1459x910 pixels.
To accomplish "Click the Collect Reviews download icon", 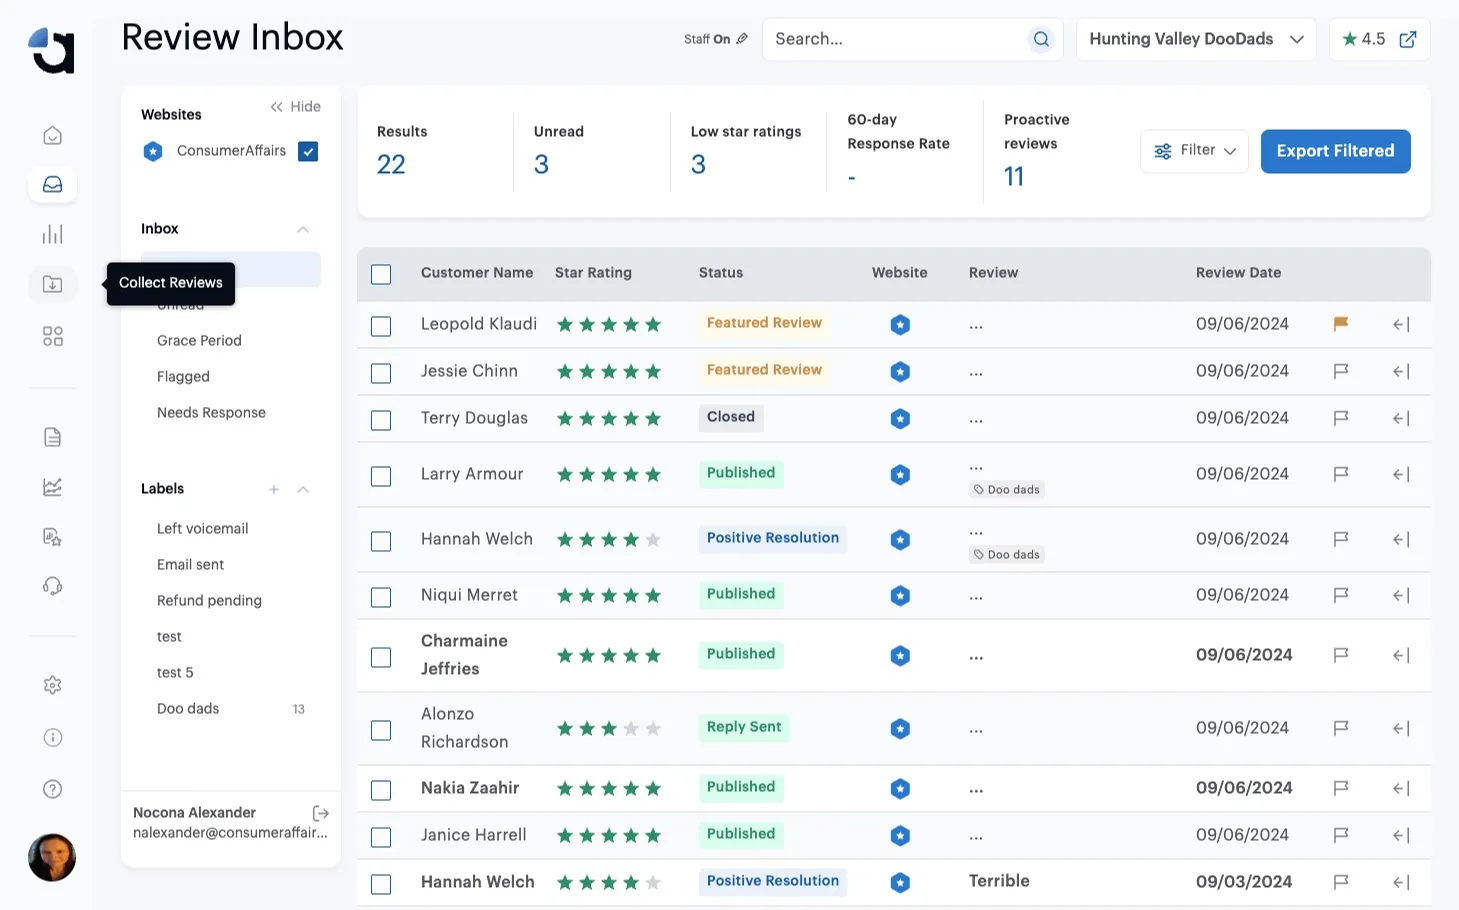I will pos(53,284).
